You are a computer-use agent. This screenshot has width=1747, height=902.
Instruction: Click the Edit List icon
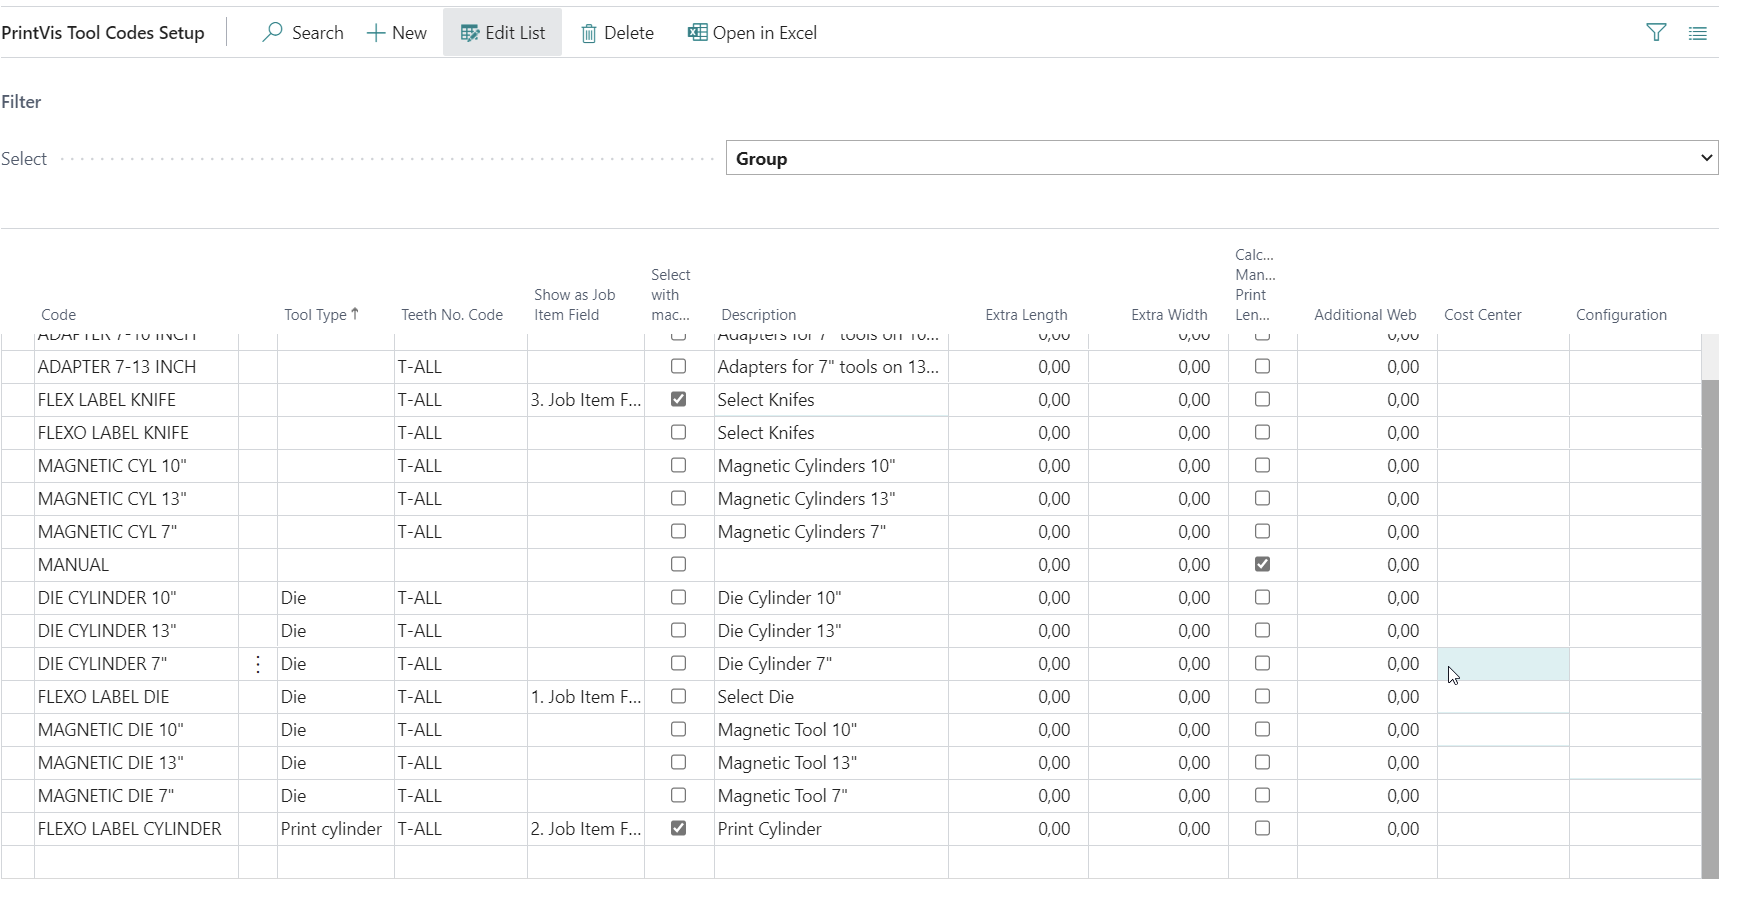[469, 33]
